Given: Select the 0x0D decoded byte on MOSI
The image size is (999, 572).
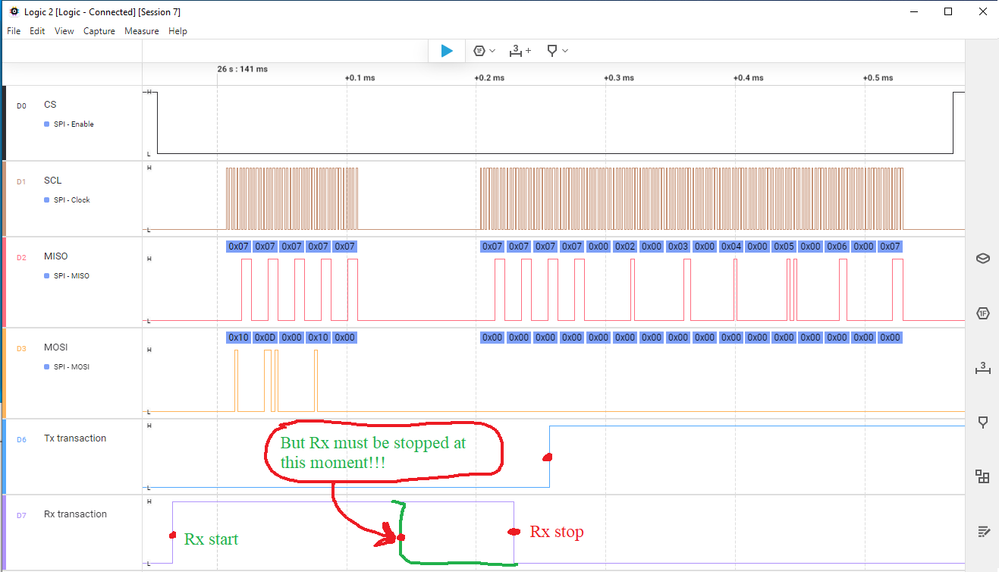Looking at the screenshot, I should [x=265, y=338].
